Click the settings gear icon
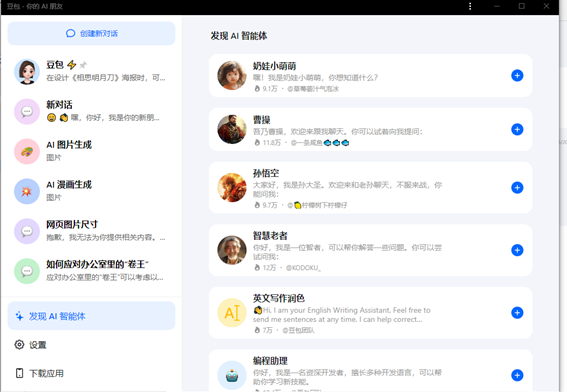Image resolution: width=567 pixels, height=392 pixels. (x=19, y=345)
